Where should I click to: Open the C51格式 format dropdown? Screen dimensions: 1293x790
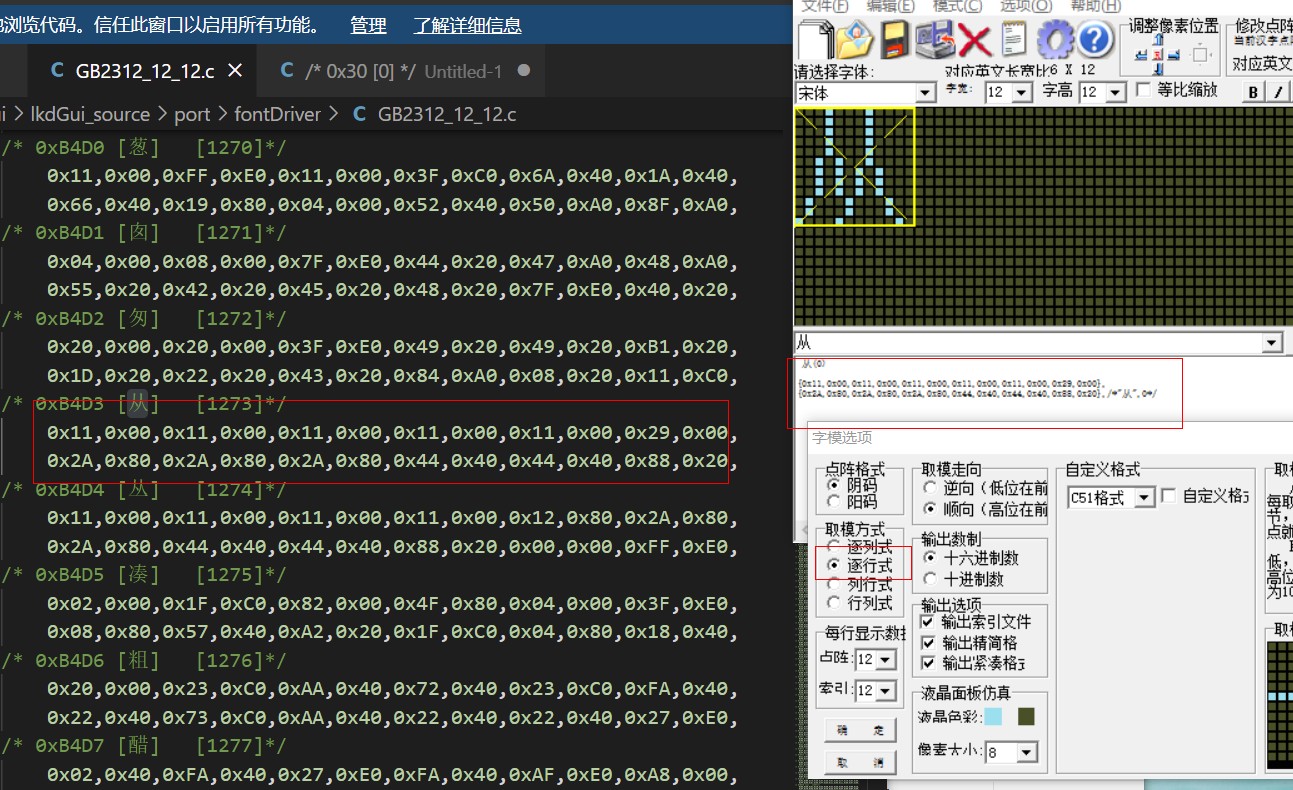click(1145, 497)
